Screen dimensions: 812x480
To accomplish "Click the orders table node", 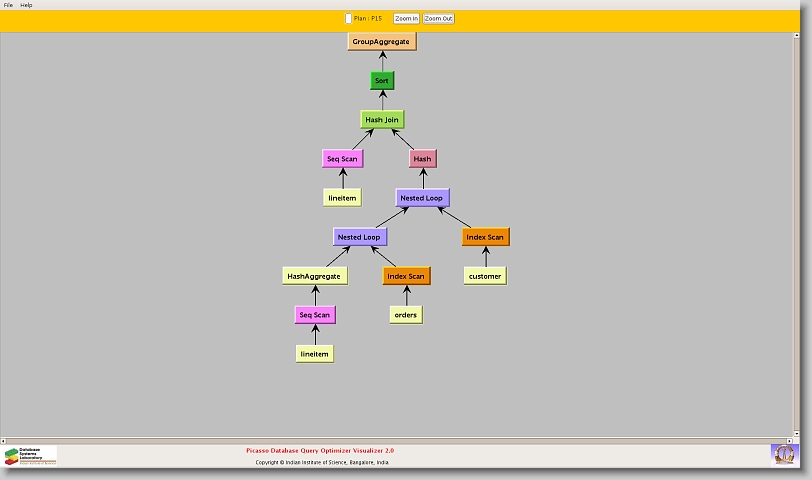I will (405, 315).
